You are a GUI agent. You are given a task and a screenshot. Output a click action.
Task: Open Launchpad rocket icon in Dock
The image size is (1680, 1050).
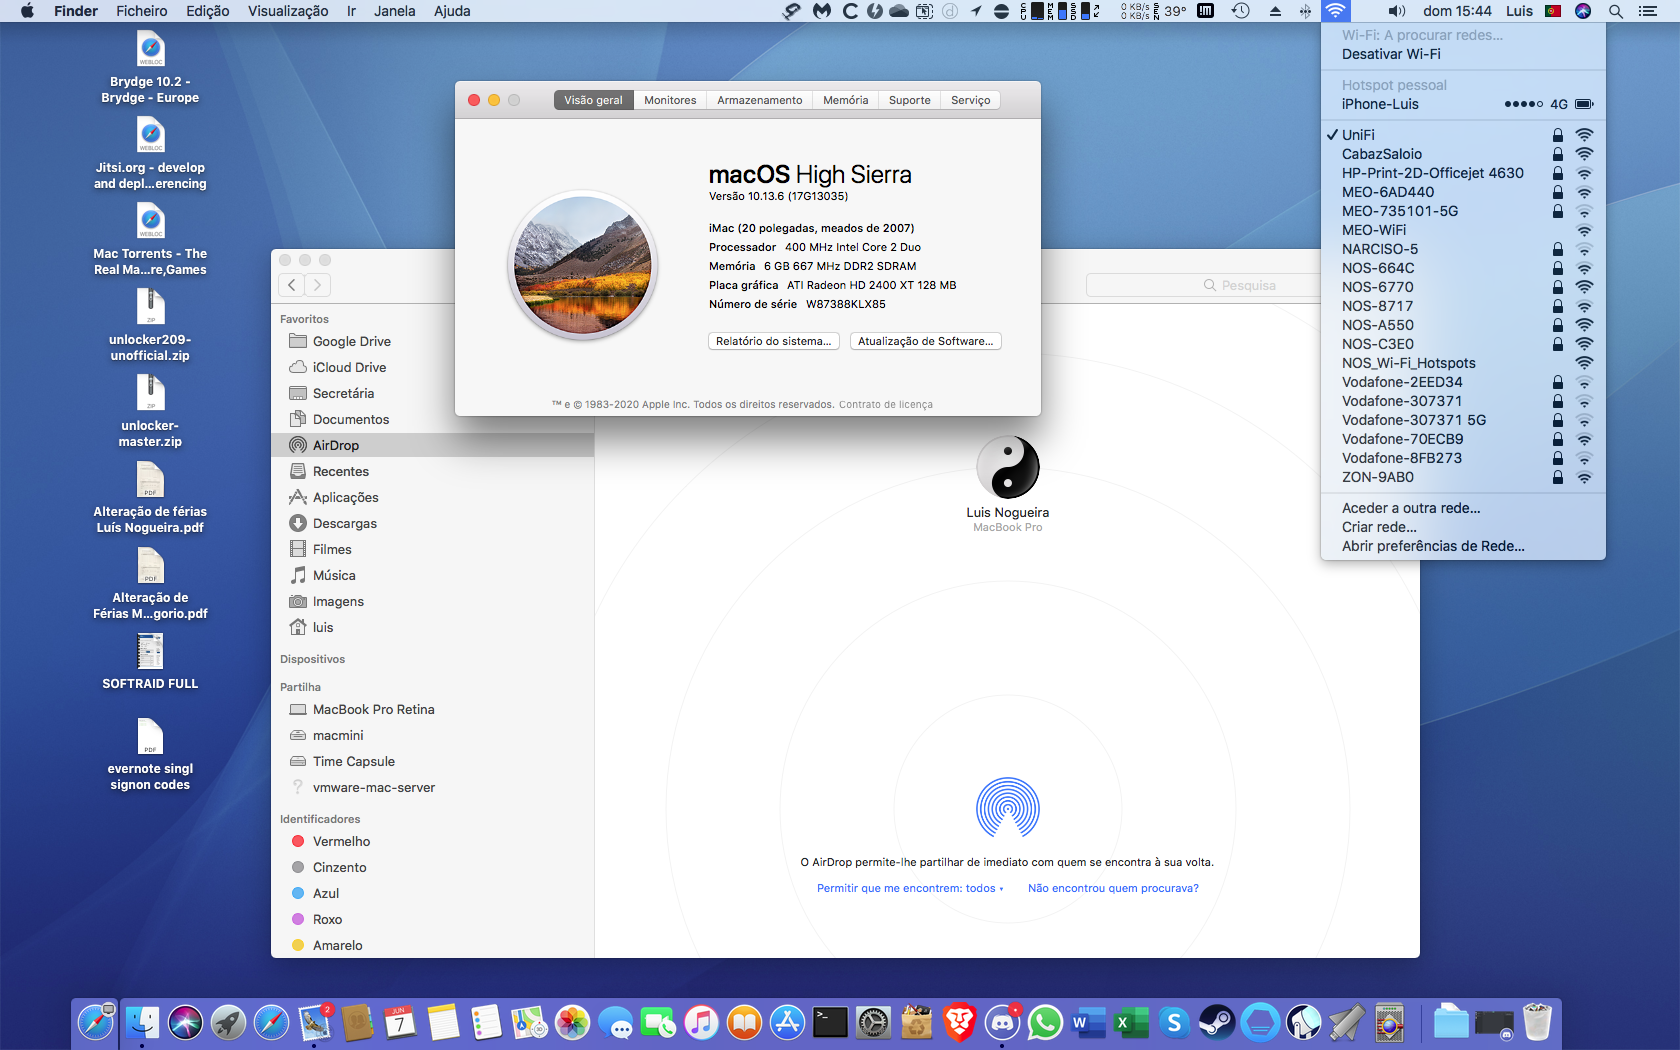click(228, 1022)
